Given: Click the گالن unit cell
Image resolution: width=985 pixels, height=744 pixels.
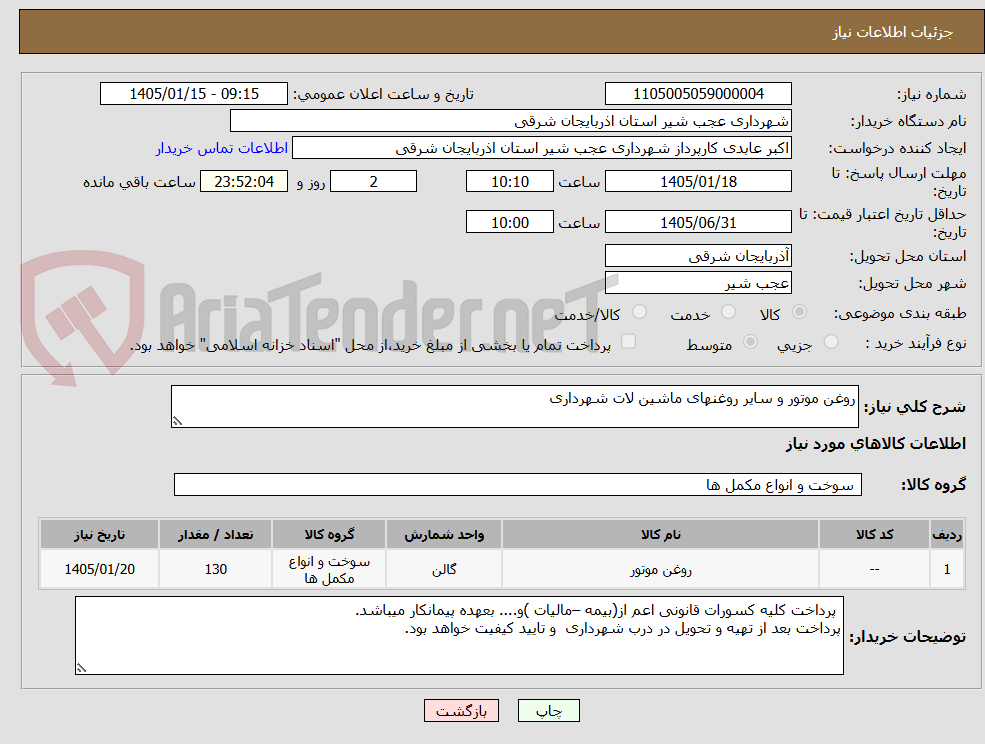Looking at the screenshot, I should coord(444,569).
